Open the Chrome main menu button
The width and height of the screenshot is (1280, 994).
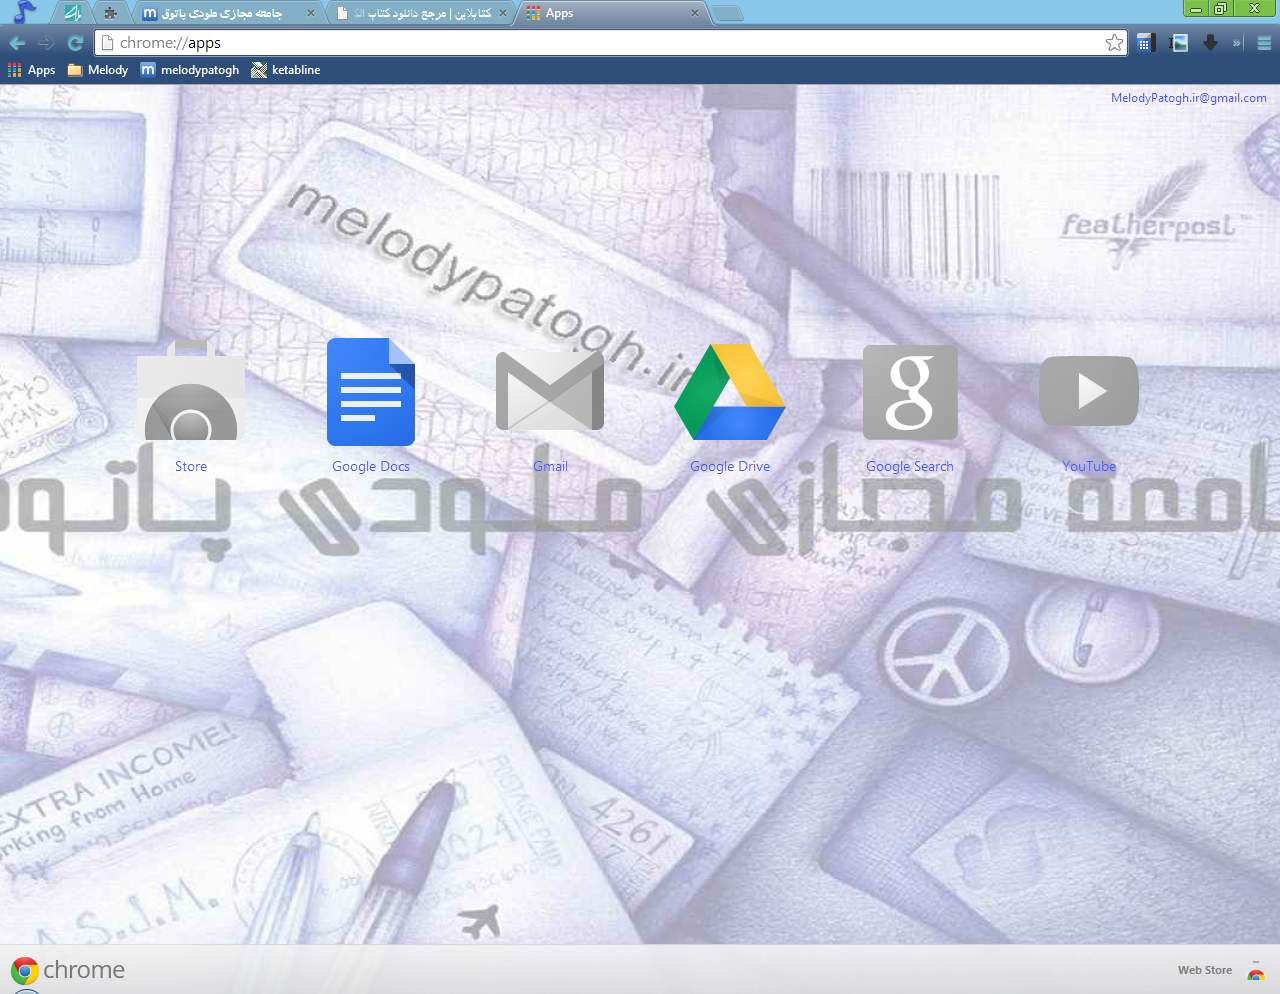[1264, 43]
